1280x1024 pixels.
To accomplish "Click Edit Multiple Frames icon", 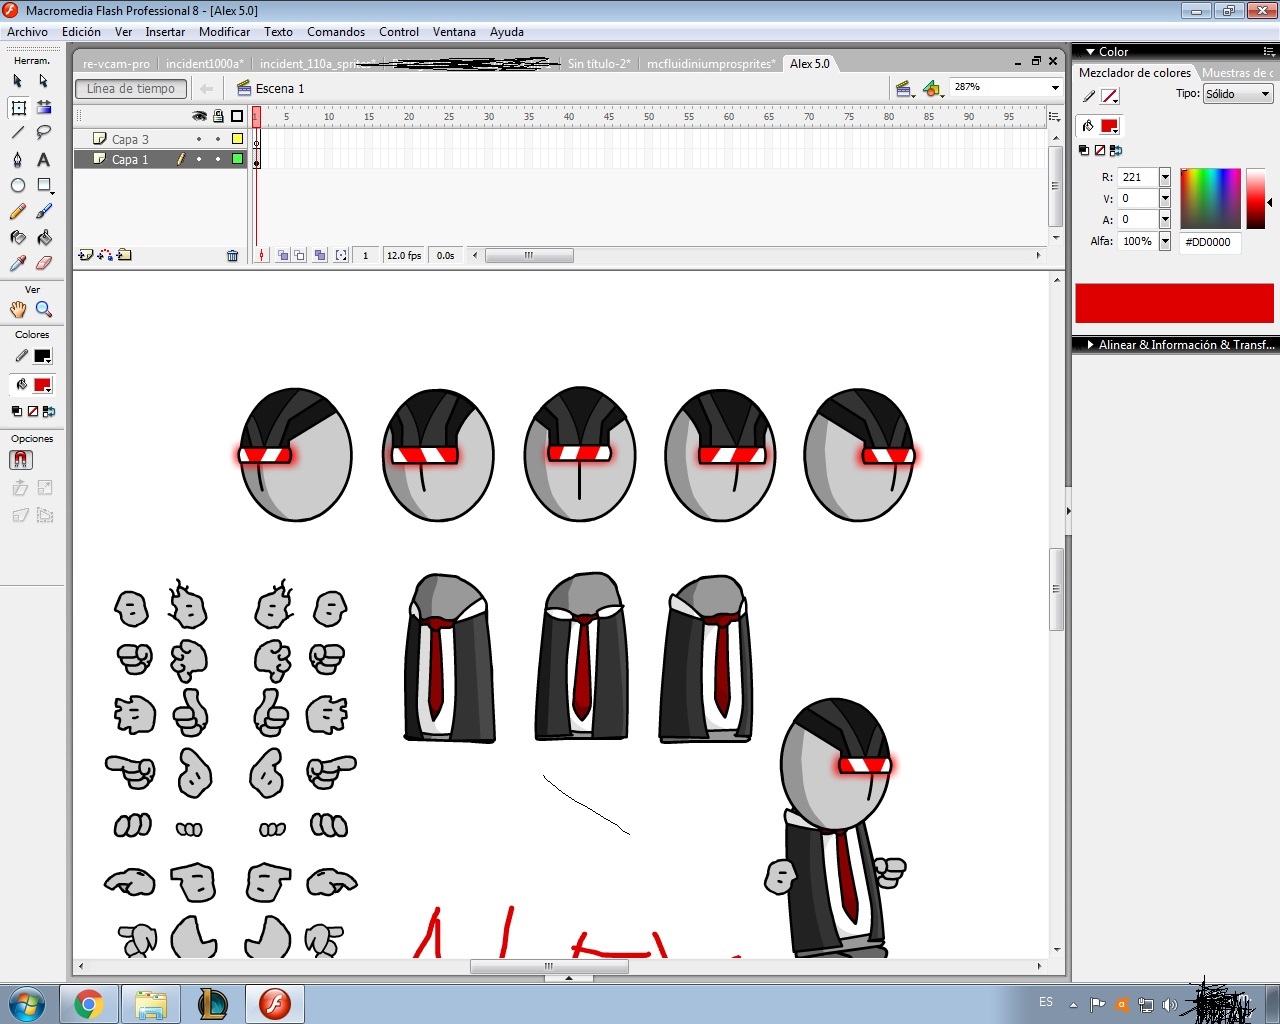I will [320, 256].
